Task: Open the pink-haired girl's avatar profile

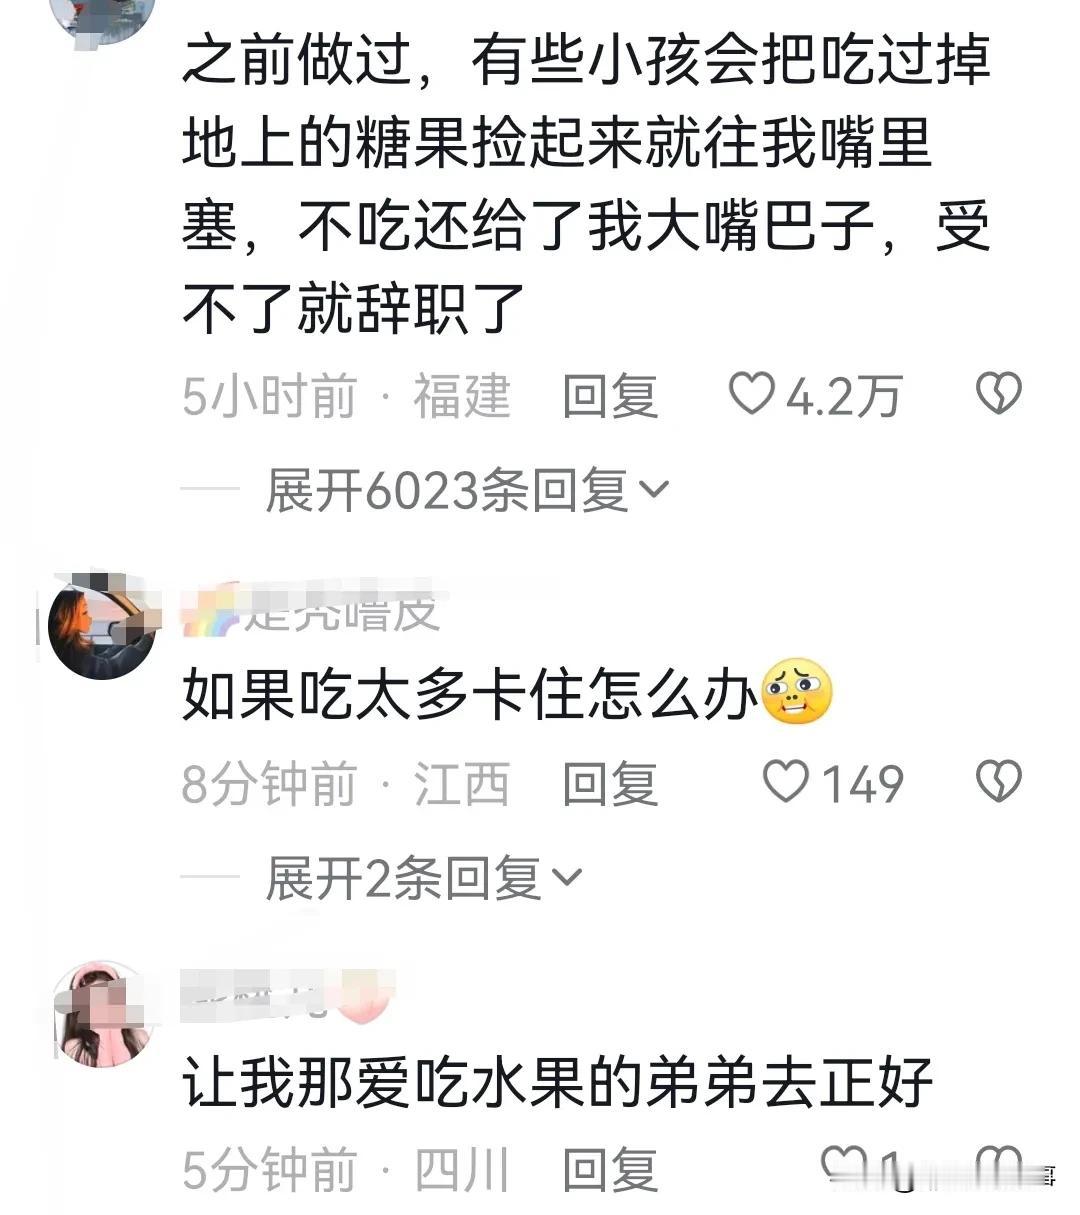Action: [x=102, y=1014]
